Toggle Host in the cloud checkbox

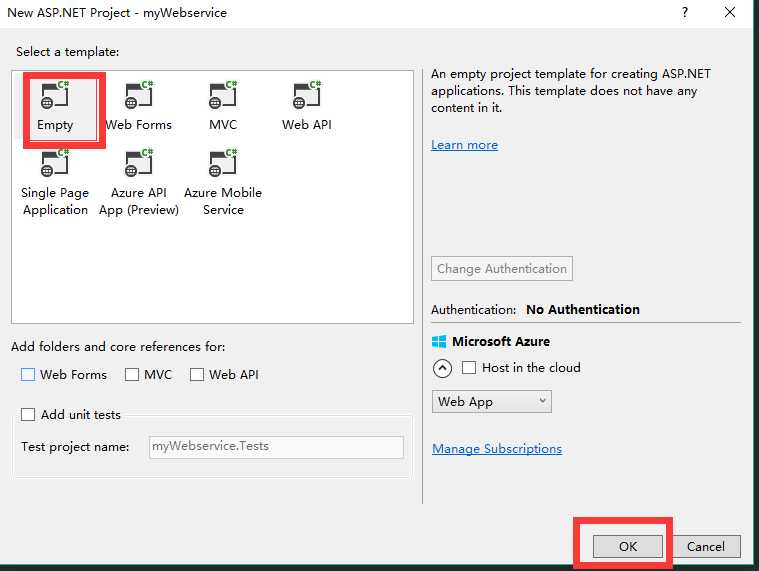[469, 368]
